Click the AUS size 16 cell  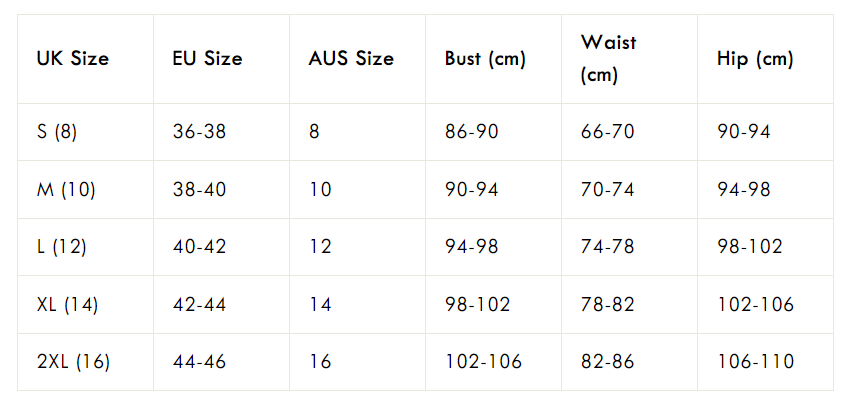tap(358, 362)
